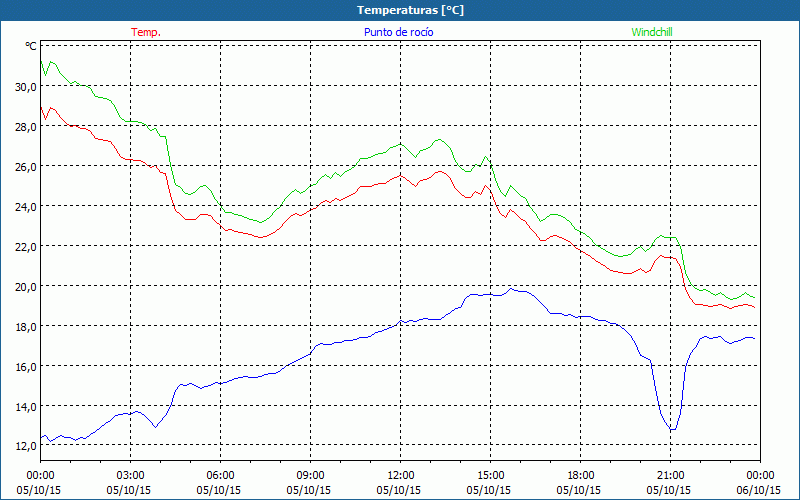Click the '05/10/15' date under 09:00

309,490
